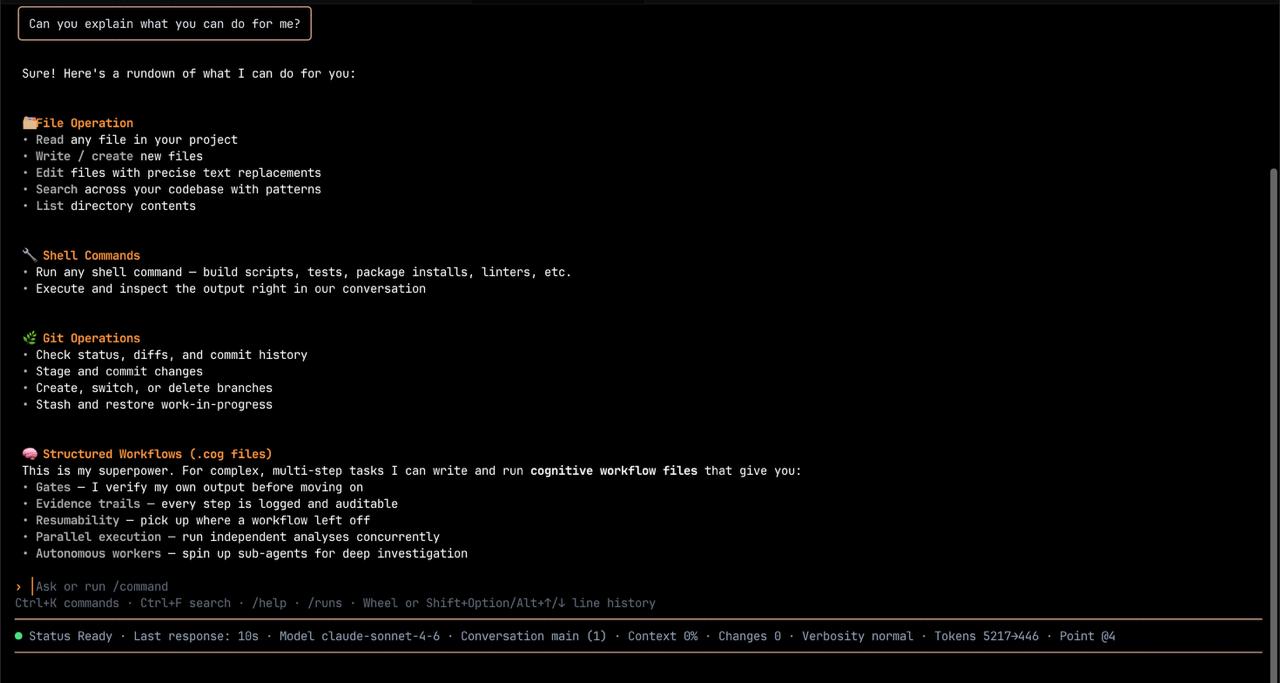Click the seedling icon beside Git Operations
The height and width of the screenshot is (683, 1280).
pyautogui.click(x=29, y=338)
